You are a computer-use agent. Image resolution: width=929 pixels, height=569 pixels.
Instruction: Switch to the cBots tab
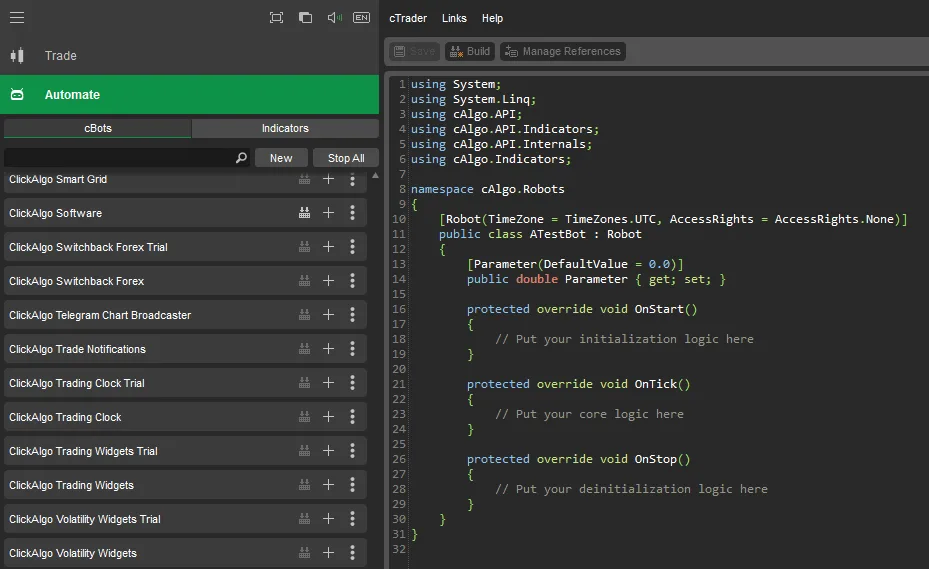point(98,128)
